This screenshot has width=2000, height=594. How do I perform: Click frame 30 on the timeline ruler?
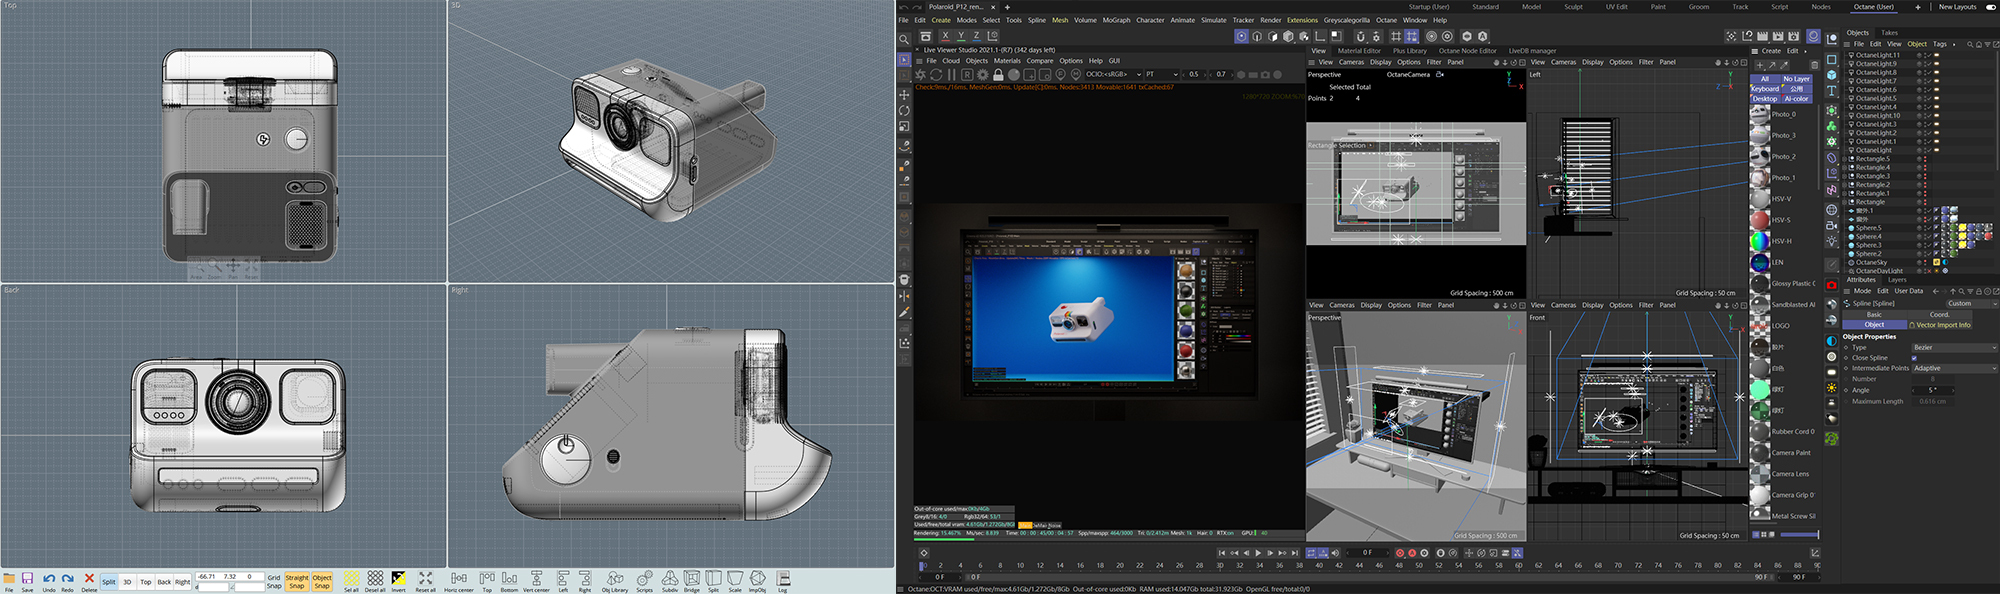1219,565
